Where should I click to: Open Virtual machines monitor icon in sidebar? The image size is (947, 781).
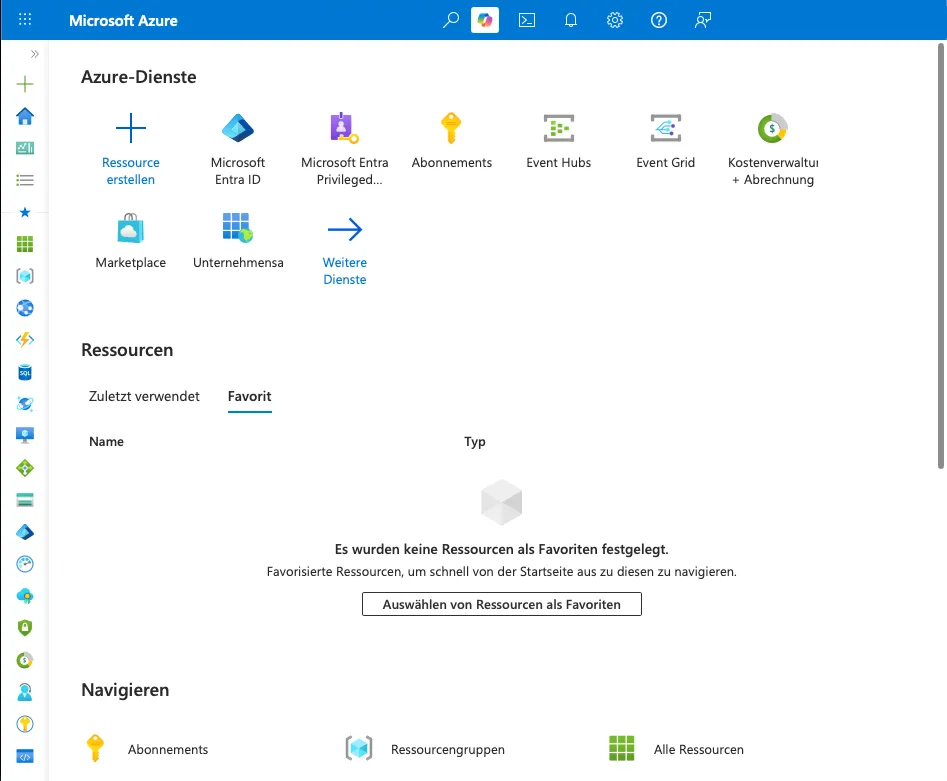[25, 435]
